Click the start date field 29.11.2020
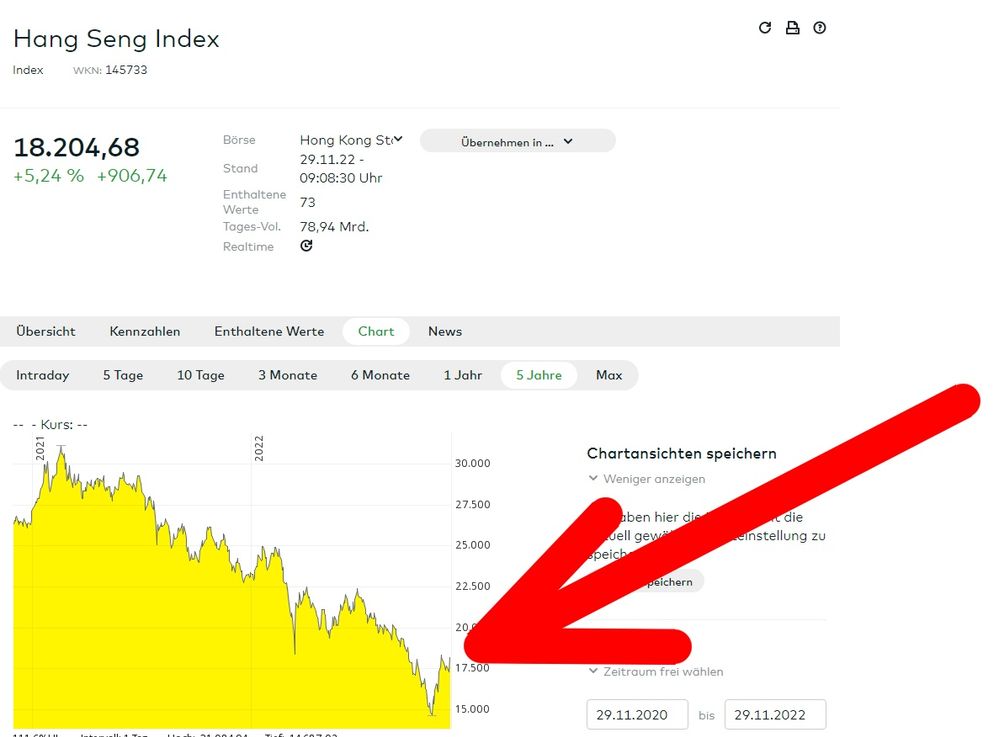This screenshot has height=737, width=999. point(636,715)
